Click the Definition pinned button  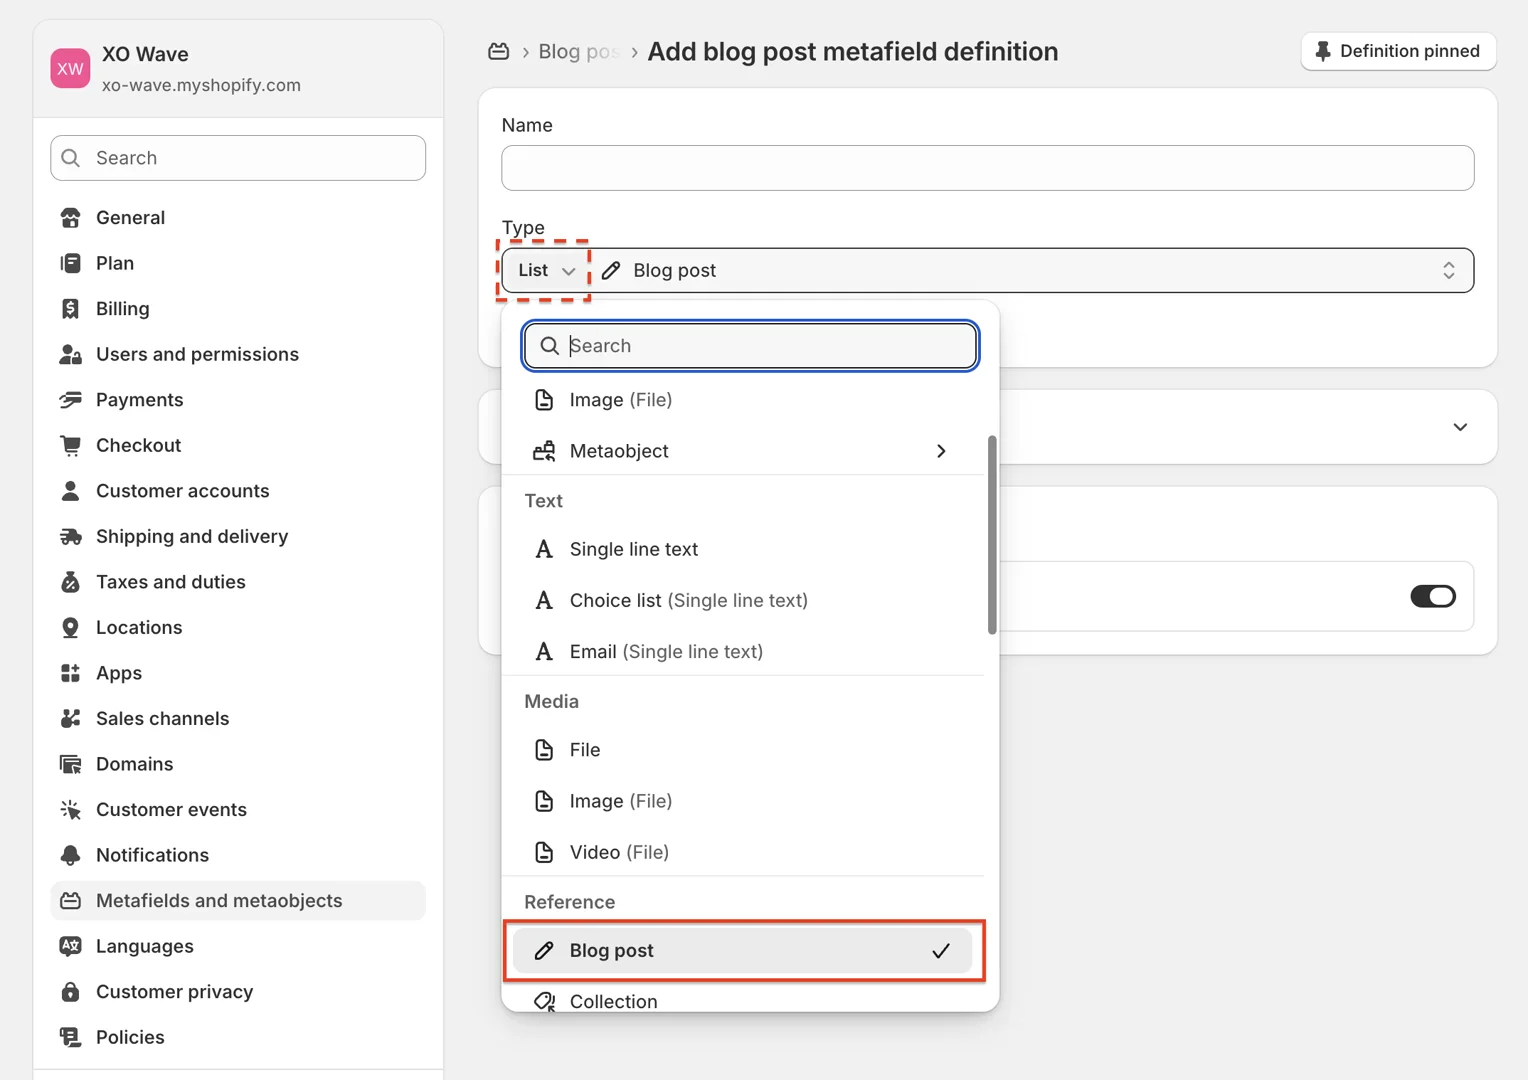[1397, 51]
